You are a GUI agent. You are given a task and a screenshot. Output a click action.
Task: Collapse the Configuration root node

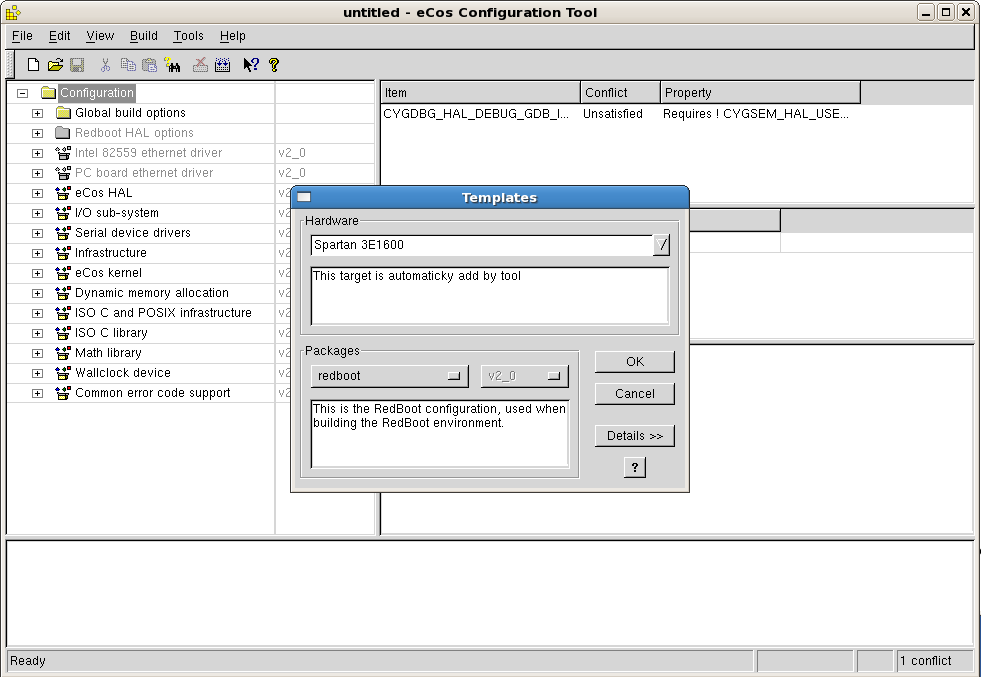22,93
